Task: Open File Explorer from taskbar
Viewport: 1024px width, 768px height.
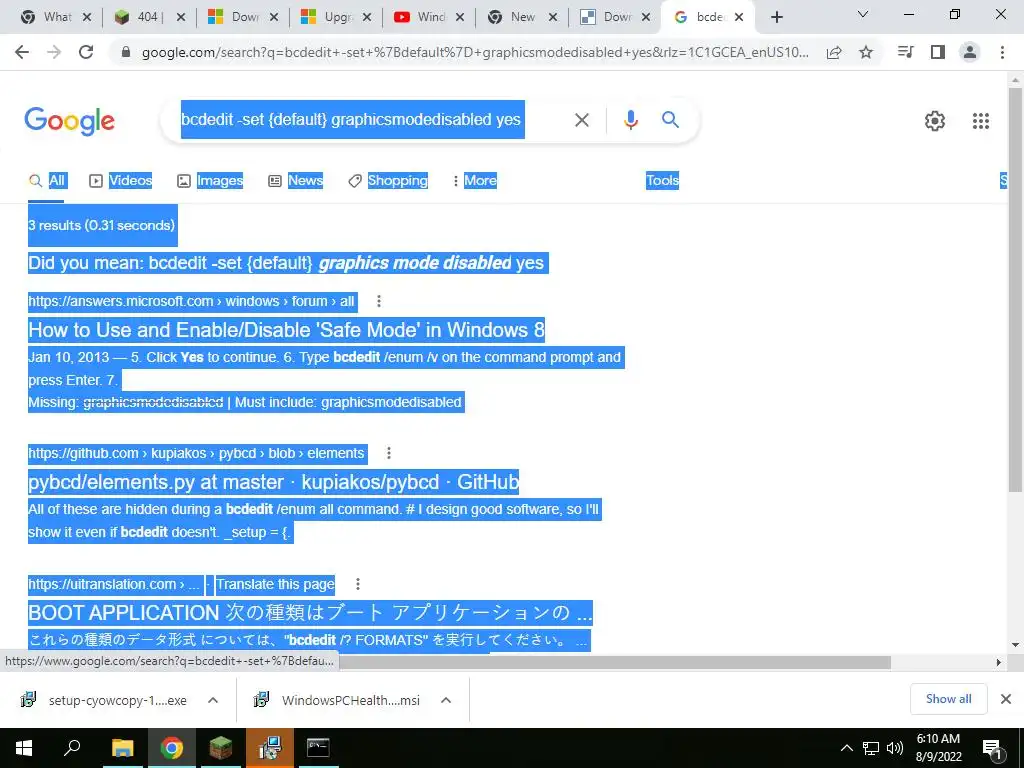Action: pyautogui.click(x=122, y=748)
